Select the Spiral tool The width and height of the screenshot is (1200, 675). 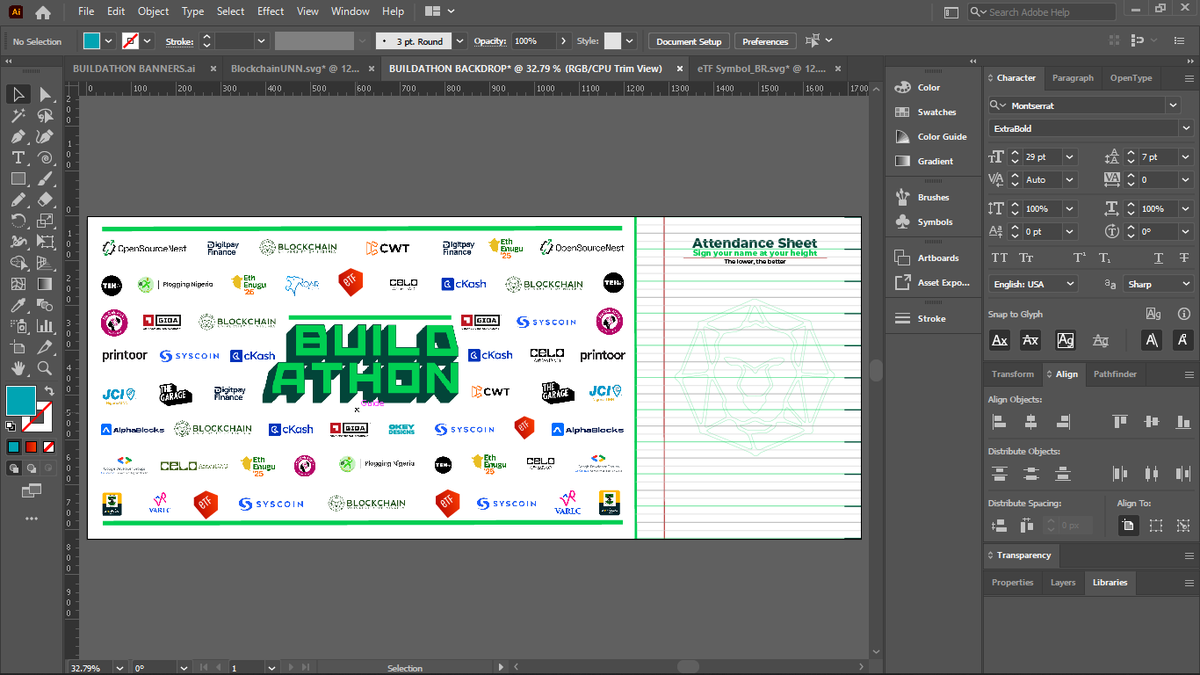[45, 158]
